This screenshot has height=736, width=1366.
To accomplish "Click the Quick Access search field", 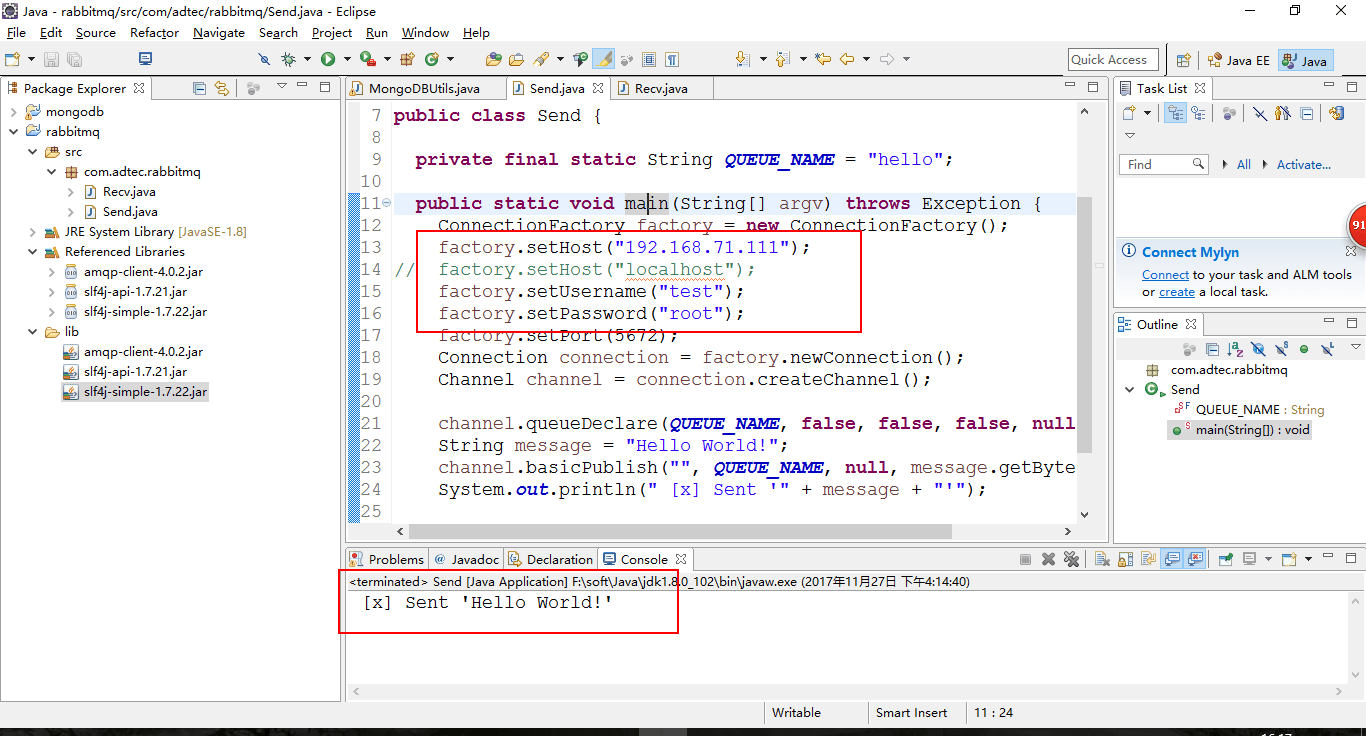I will pos(1113,60).
